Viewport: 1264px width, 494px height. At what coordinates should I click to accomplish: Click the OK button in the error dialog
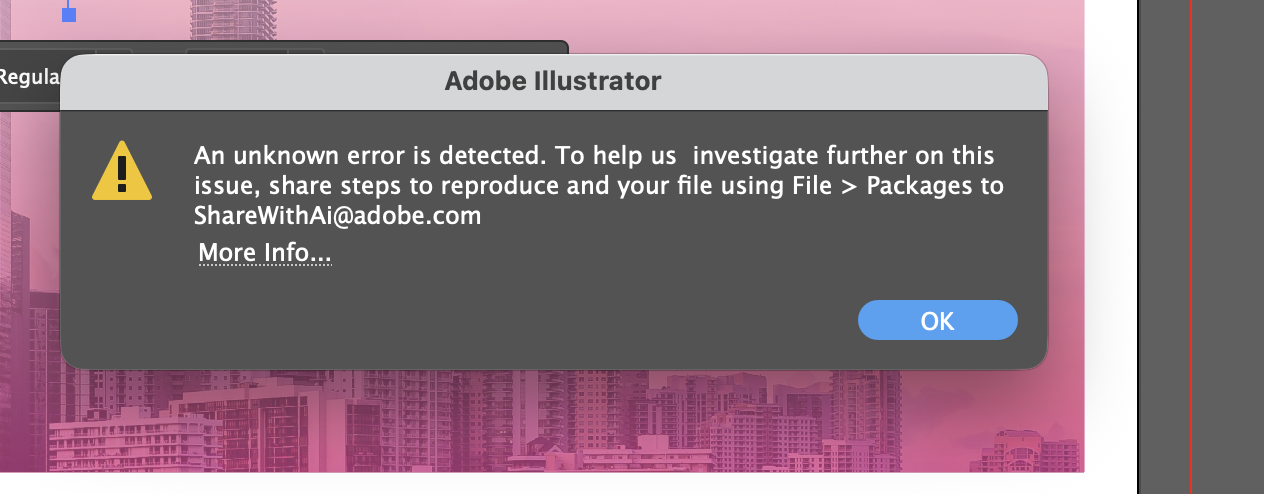(937, 320)
